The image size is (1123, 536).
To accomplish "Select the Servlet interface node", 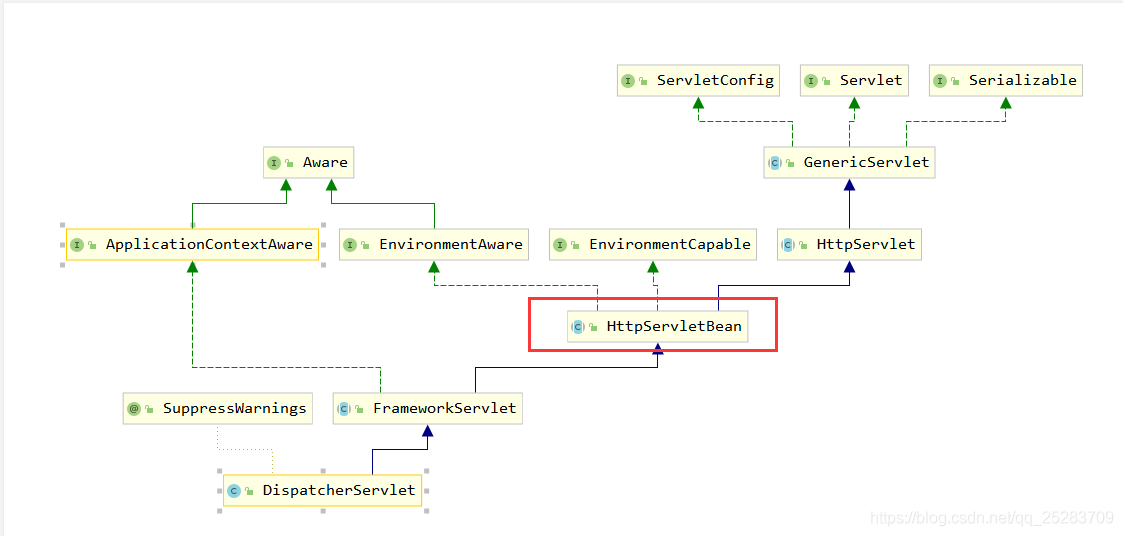I will (x=855, y=80).
